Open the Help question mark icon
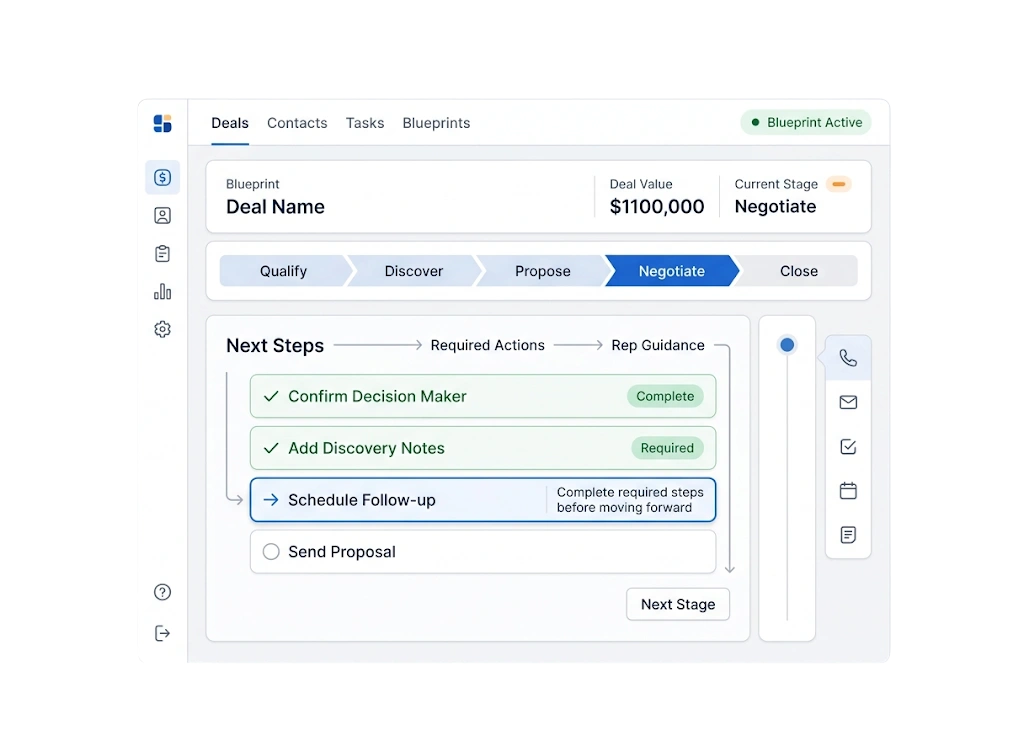Image resolution: width=1024 pixels, height=741 pixels. [x=163, y=592]
